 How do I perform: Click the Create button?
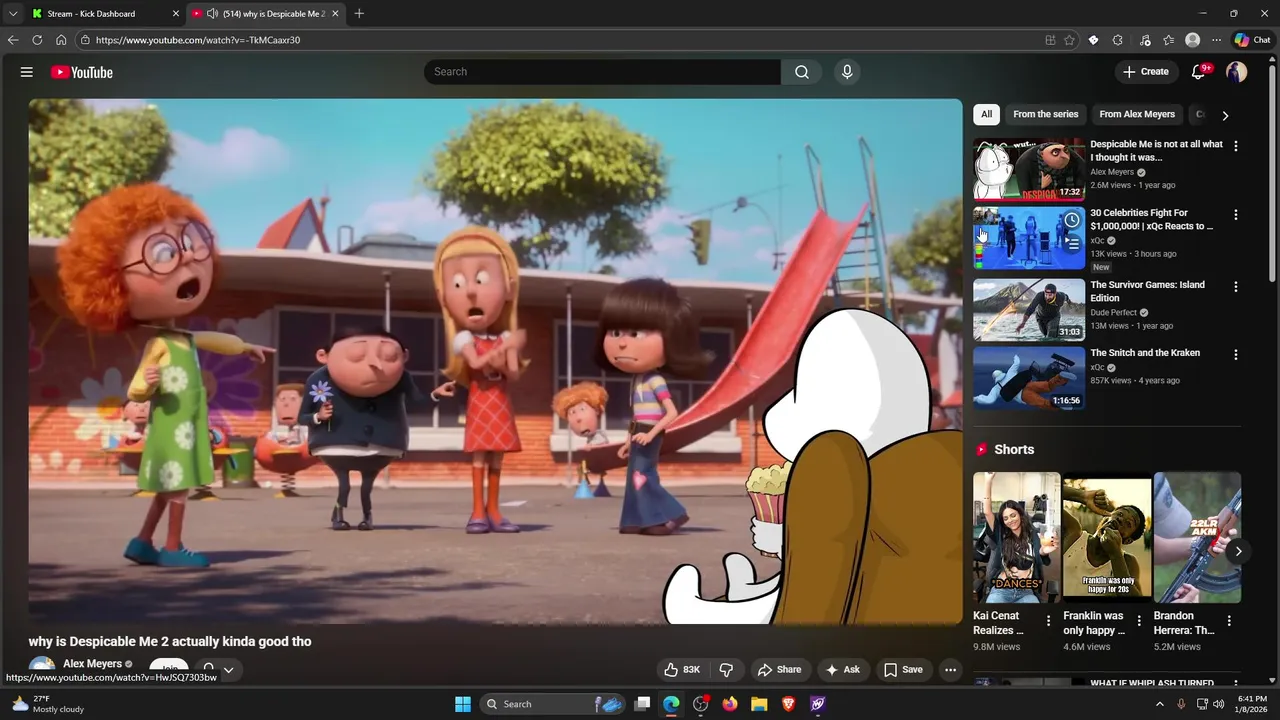[1145, 72]
